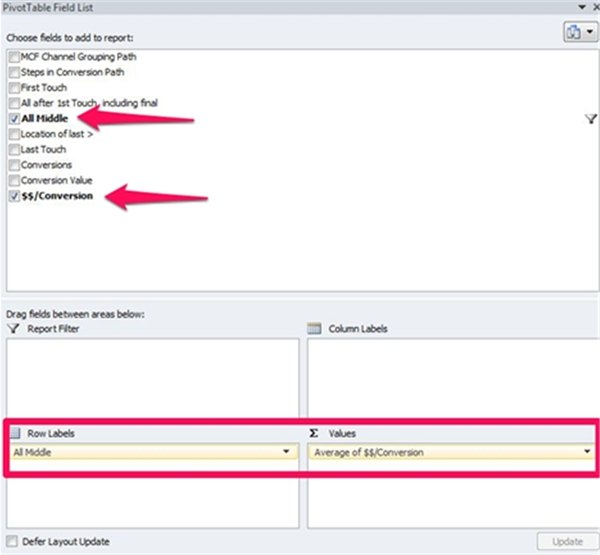Uncheck the All Middle field

point(13,119)
